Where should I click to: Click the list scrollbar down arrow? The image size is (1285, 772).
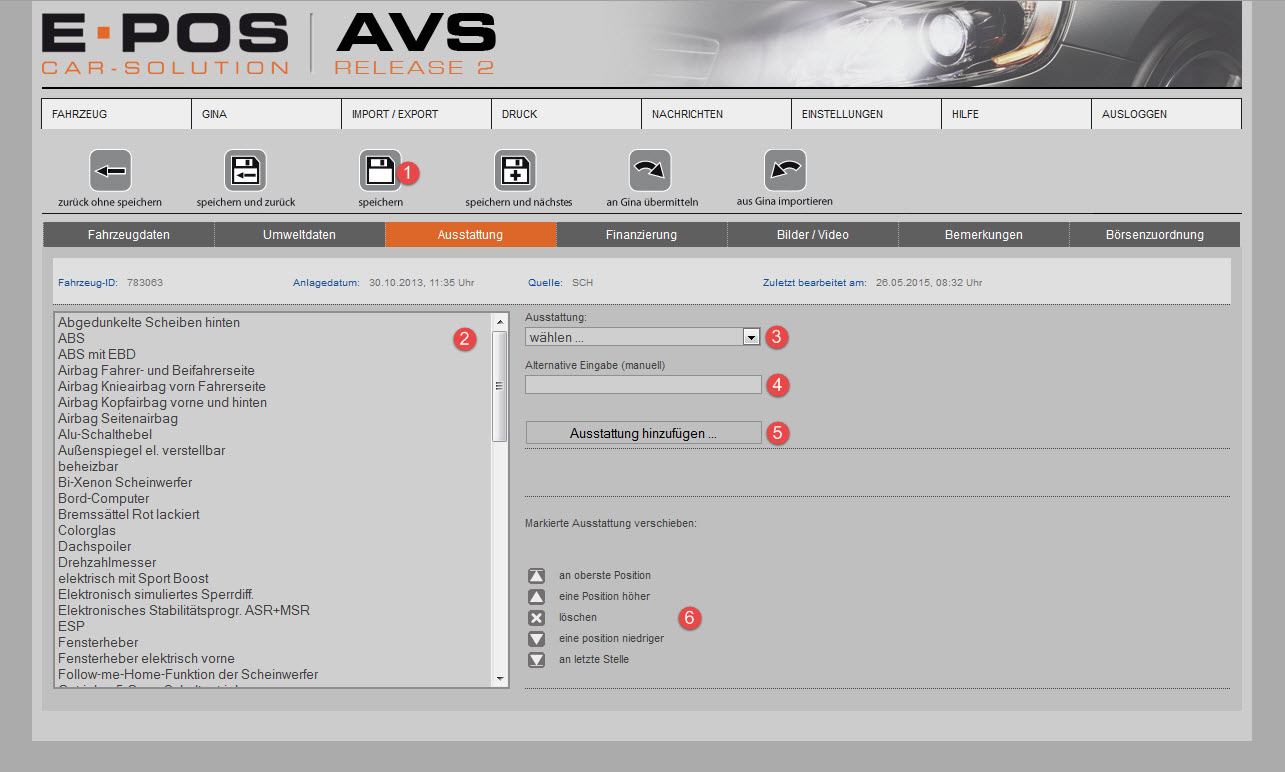click(x=500, y=678)
